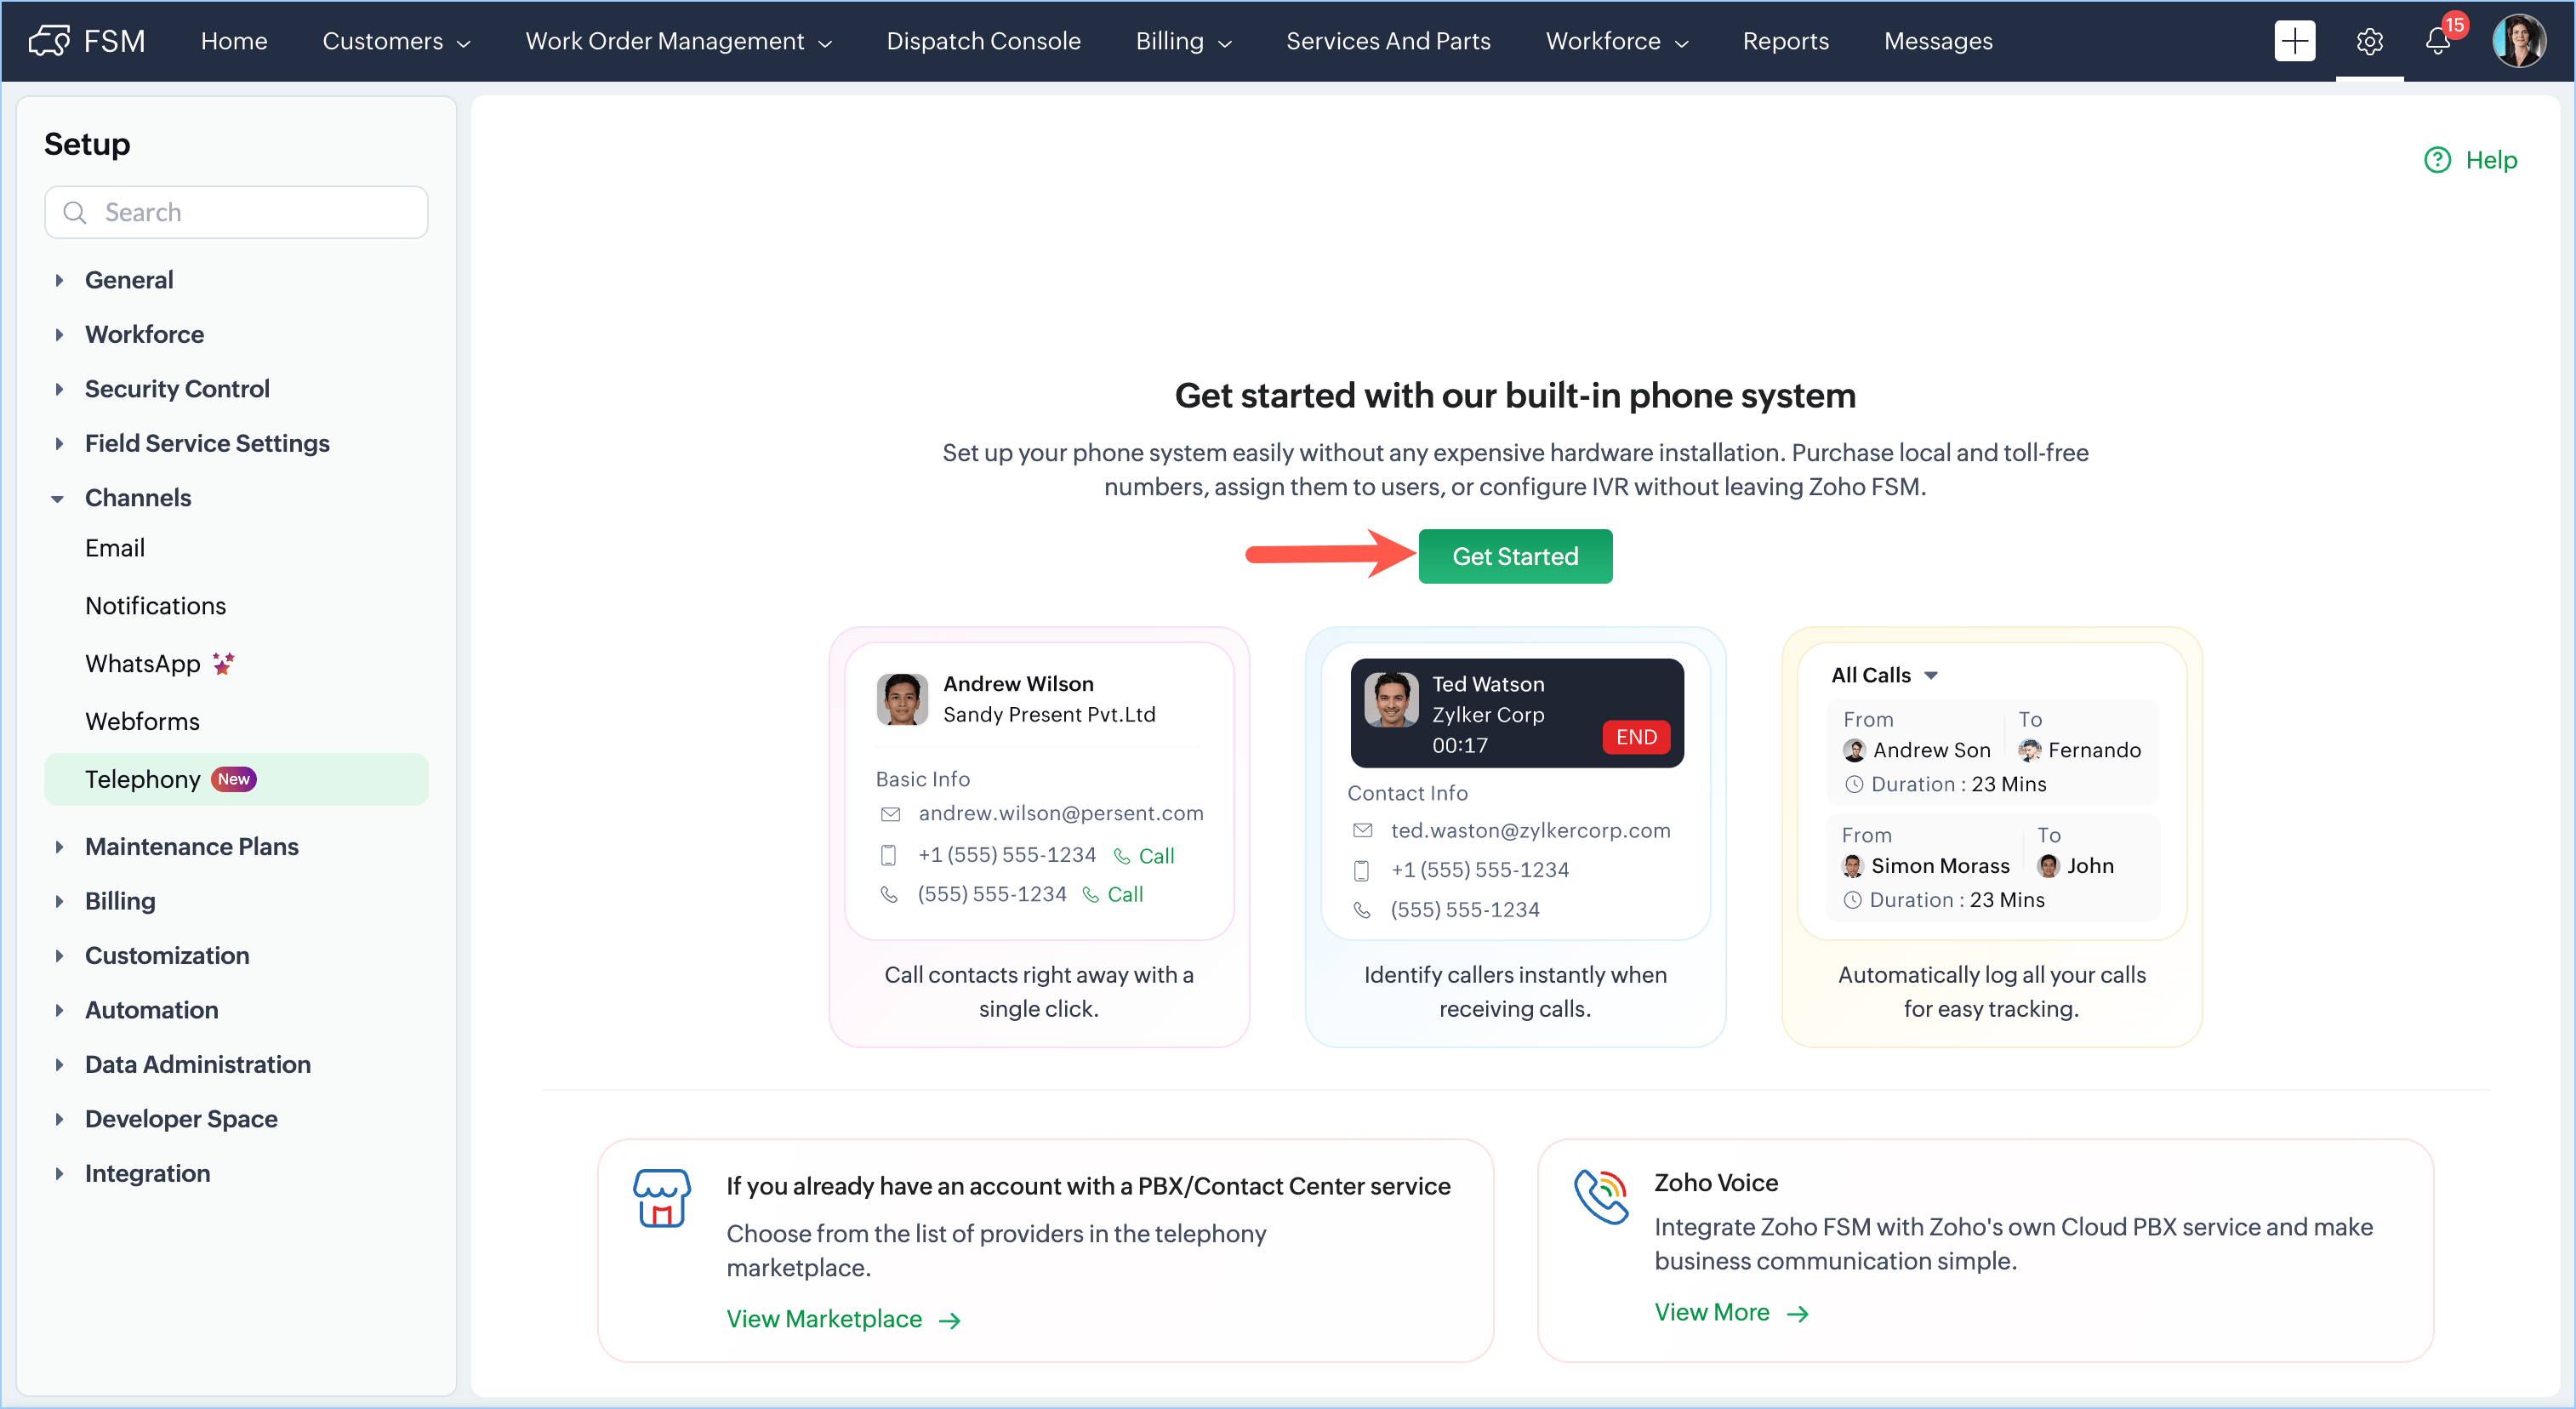Collapse the Channels section

(58, 498)
